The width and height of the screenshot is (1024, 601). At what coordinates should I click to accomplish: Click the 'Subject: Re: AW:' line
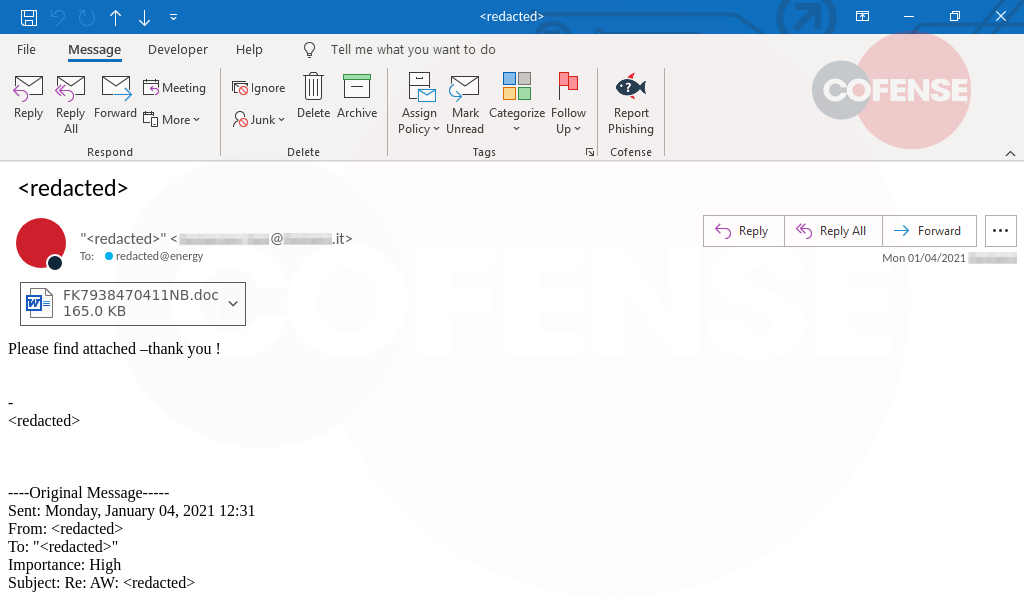click(101, 583)
